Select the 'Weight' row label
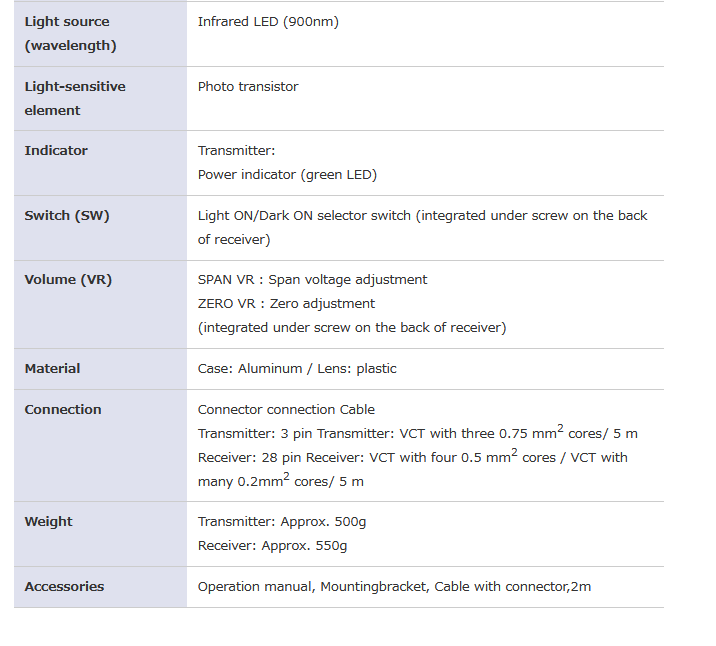716x646 pixels. [48, 521]
